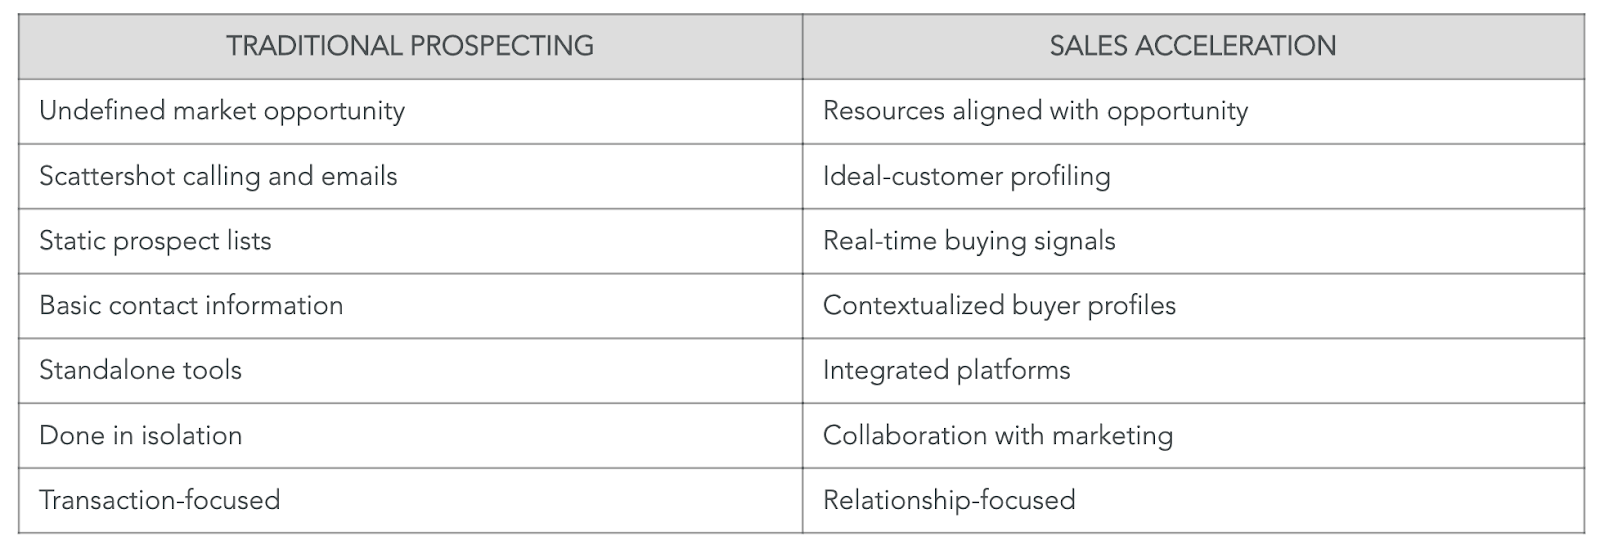Select the Done in isolation cell
Screen dimensions: 1600x545
140,435
